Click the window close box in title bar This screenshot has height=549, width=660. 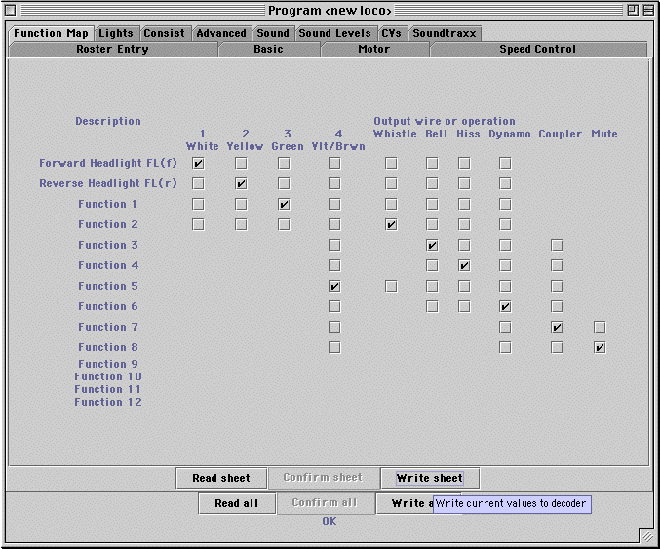point(11,10)
